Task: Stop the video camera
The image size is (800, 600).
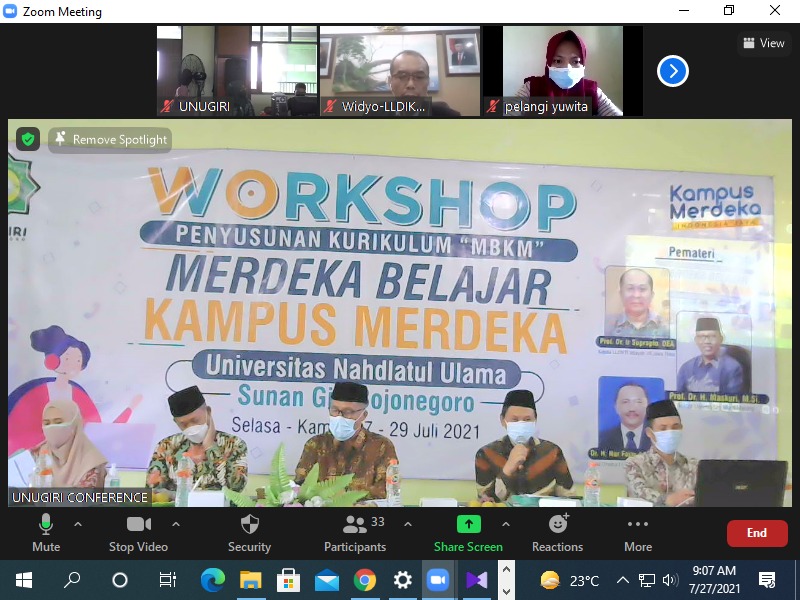Action: [138, 534]
